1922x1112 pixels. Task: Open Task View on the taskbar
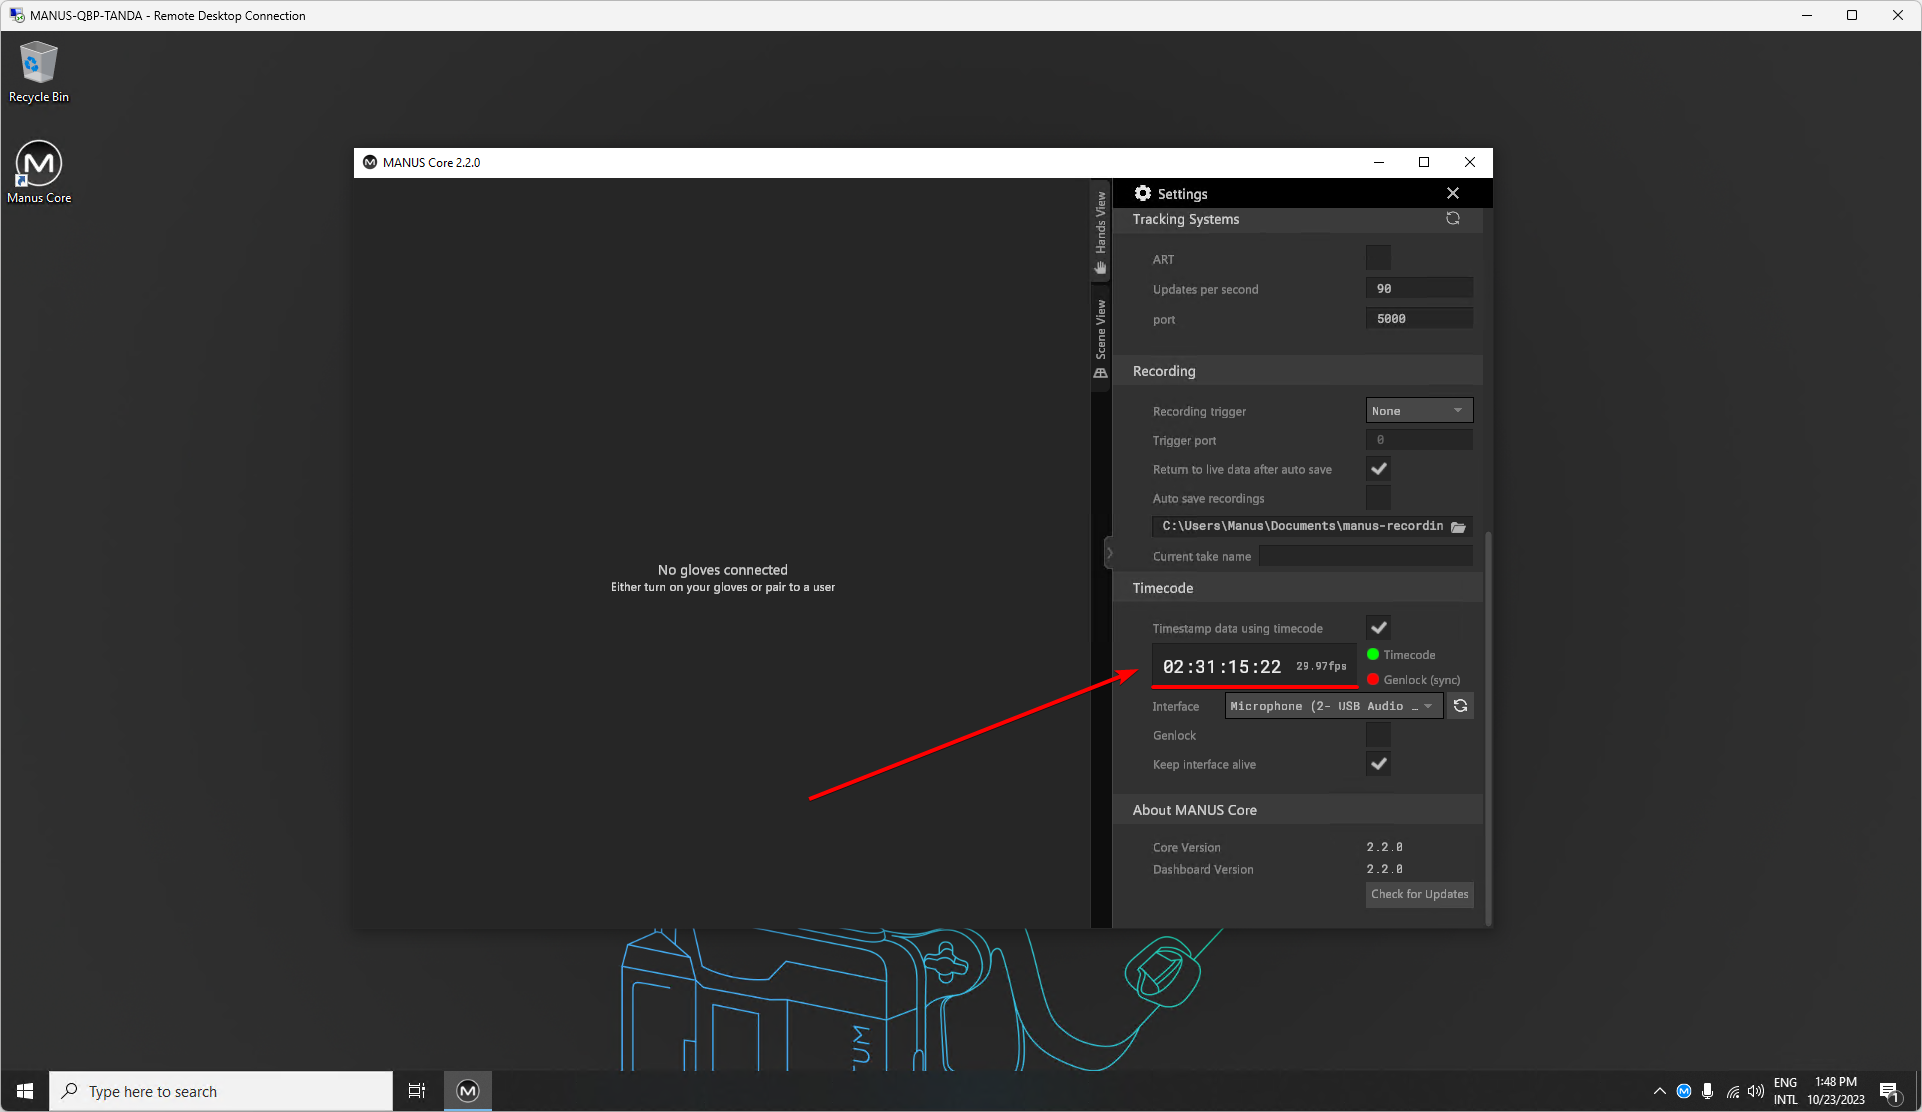pyautogui.click(x=417, y=1091)
